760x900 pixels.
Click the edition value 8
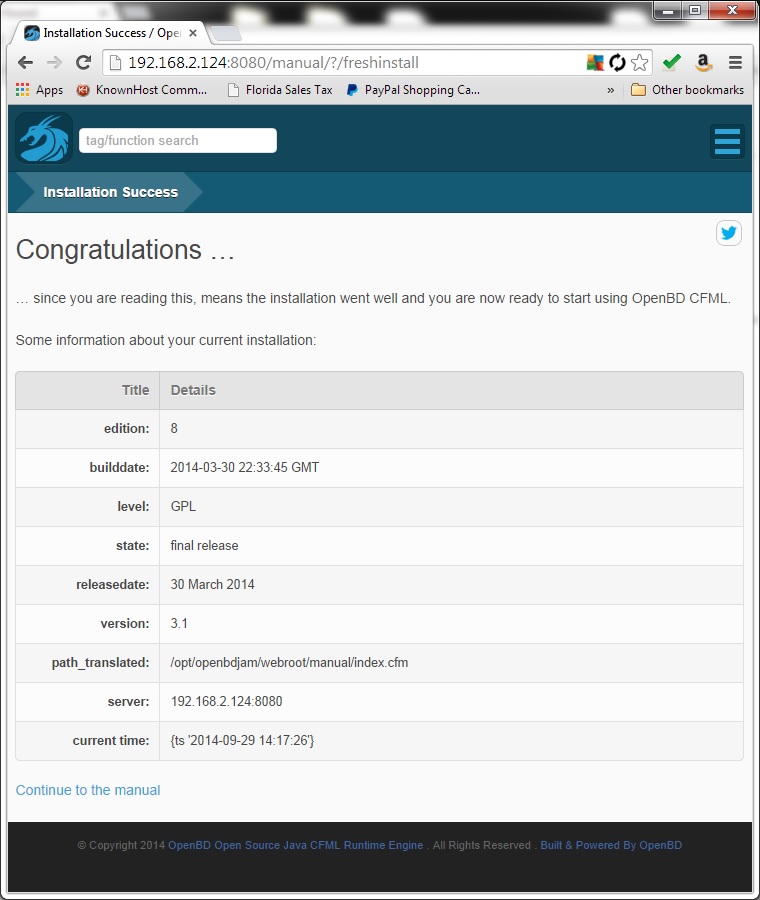click(174, 429)
